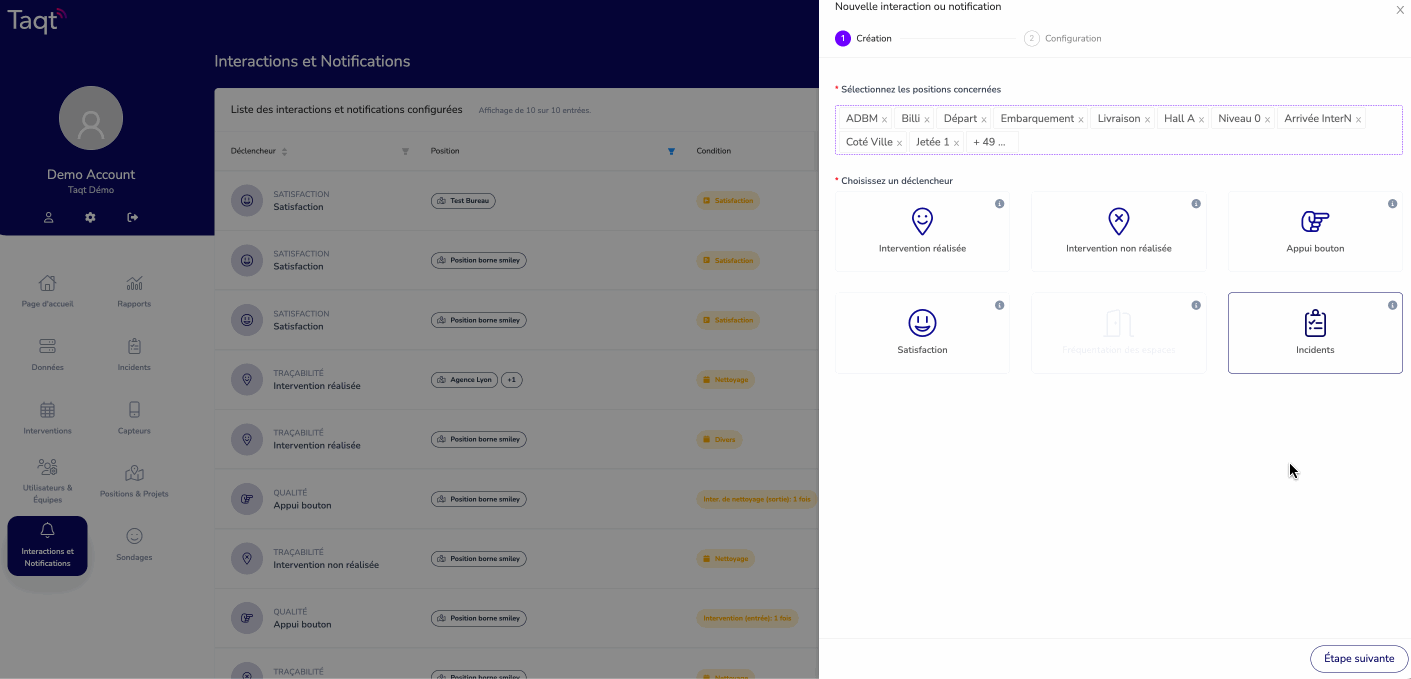Remove the Hall A position tag

1201,120
